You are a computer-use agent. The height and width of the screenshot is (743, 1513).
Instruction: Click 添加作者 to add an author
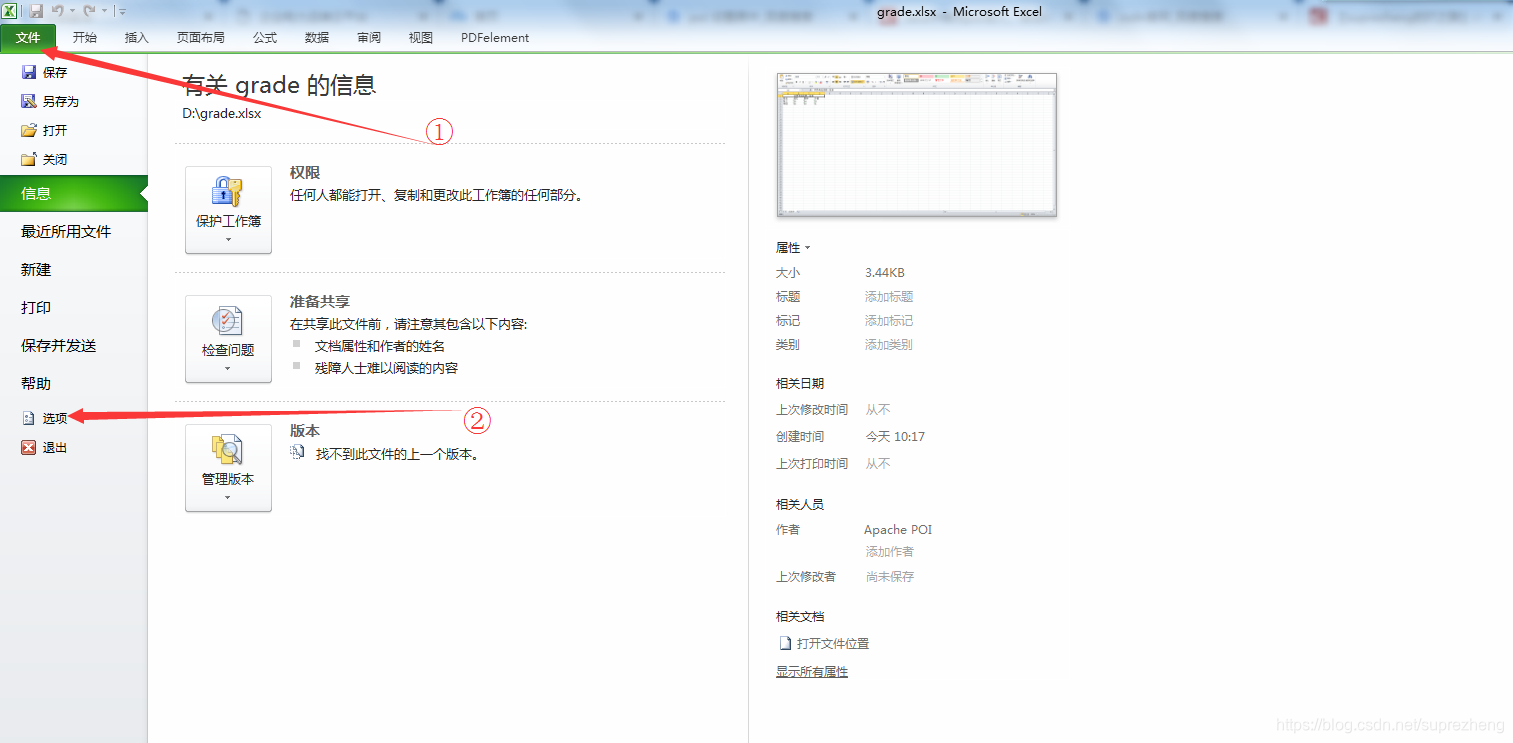[x=890, y=552]
